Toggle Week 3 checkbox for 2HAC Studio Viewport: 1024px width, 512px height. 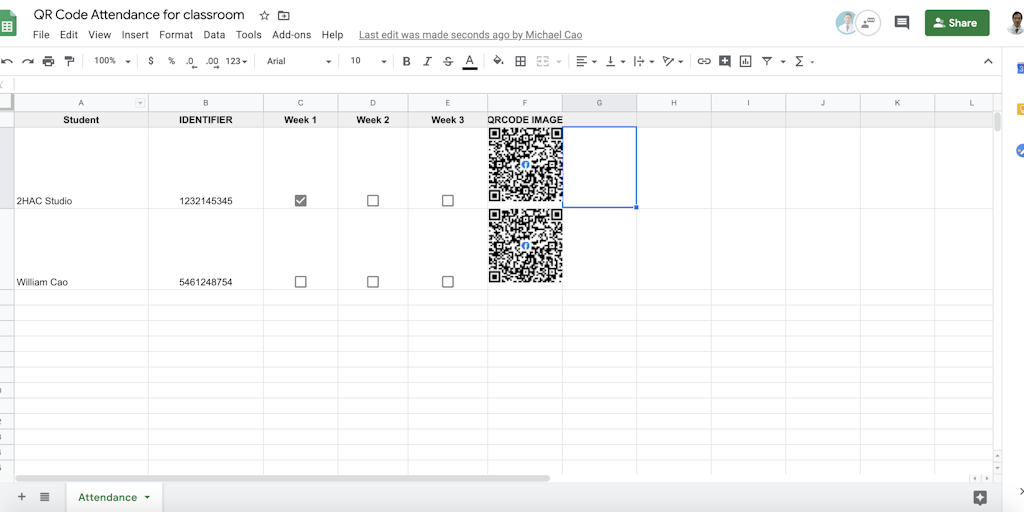pos(447,200)
